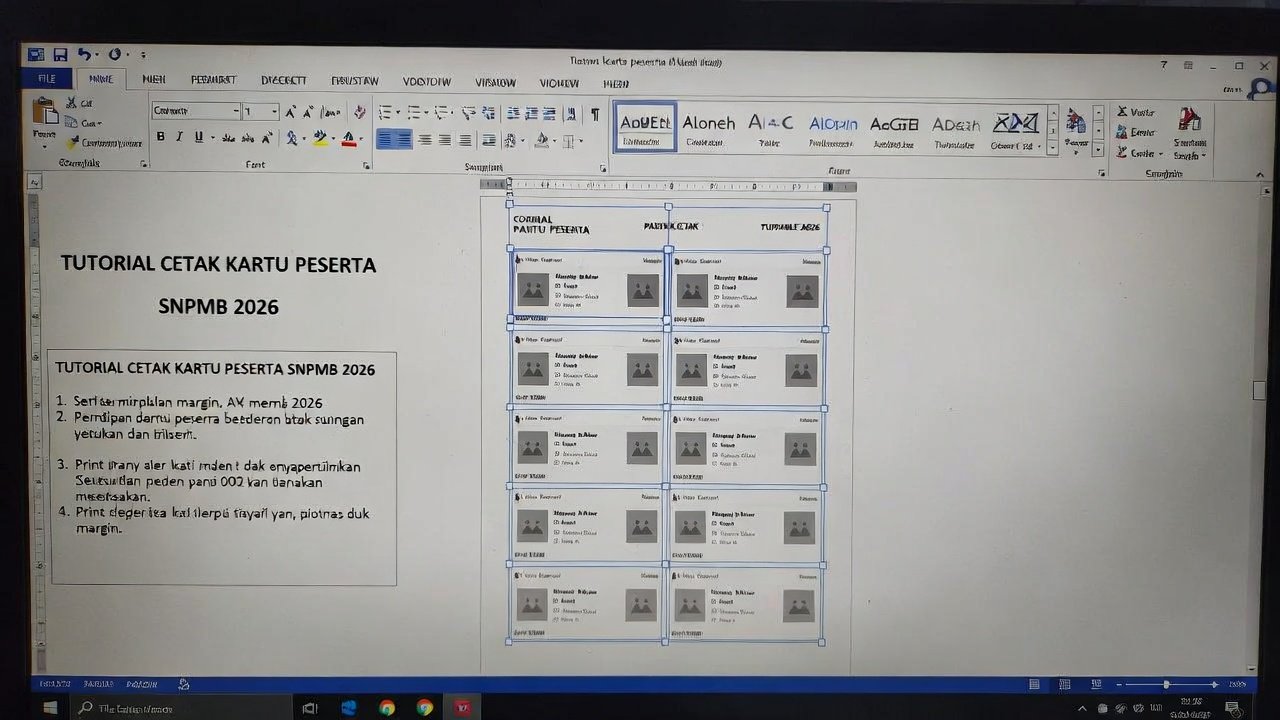Open the Borders dropdown
Screen dimensions: 1280x720
[581, 141]
